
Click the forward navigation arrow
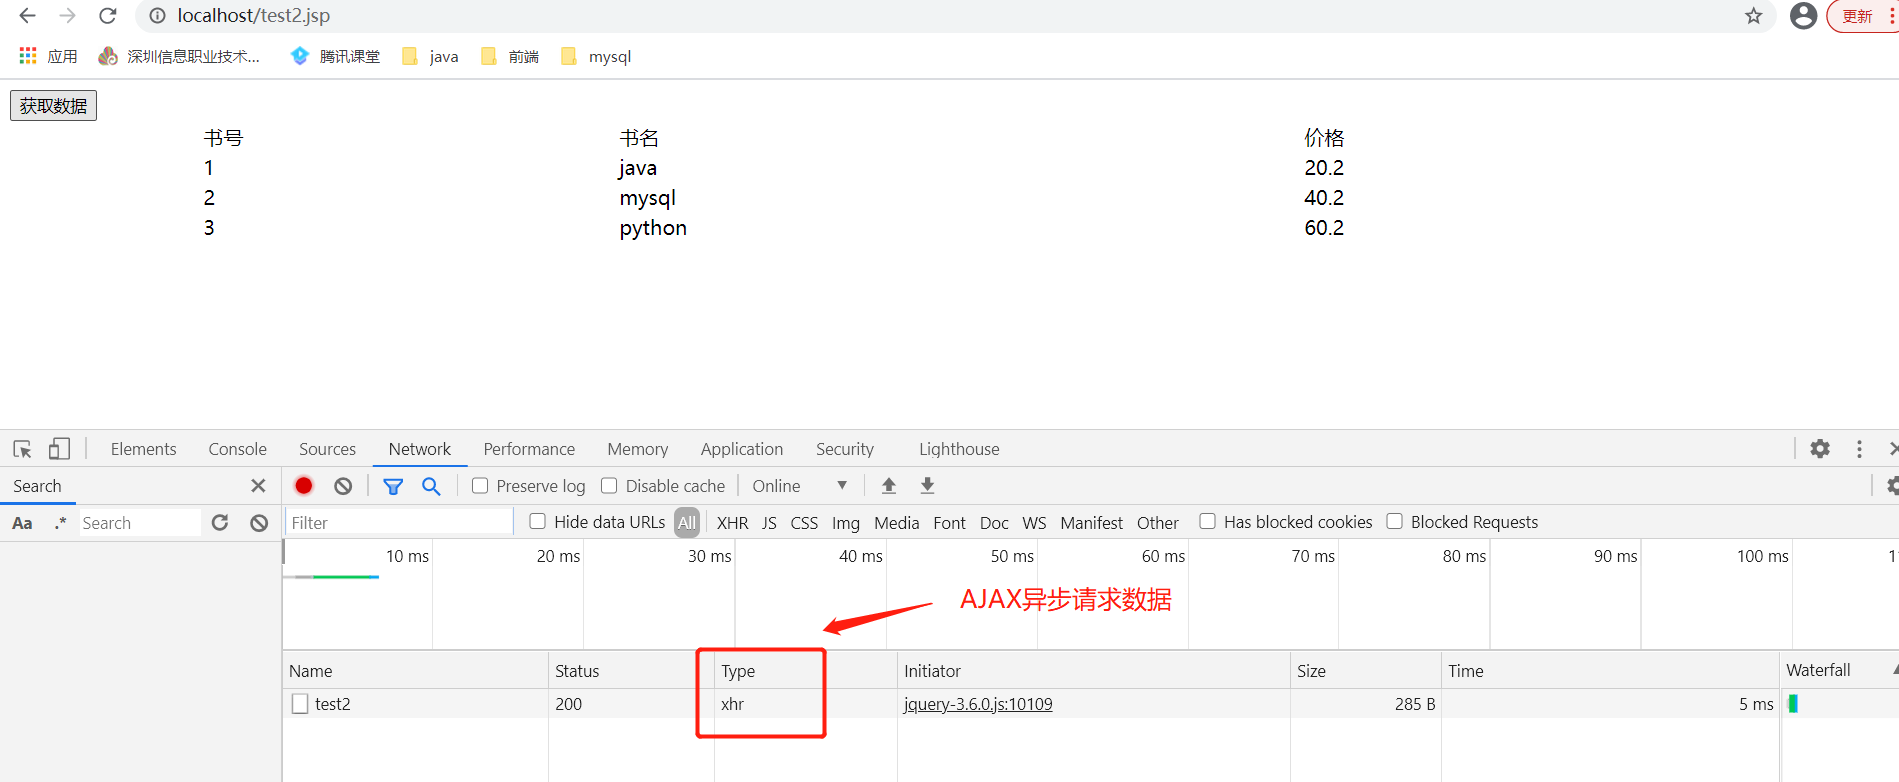click(67, 16)
